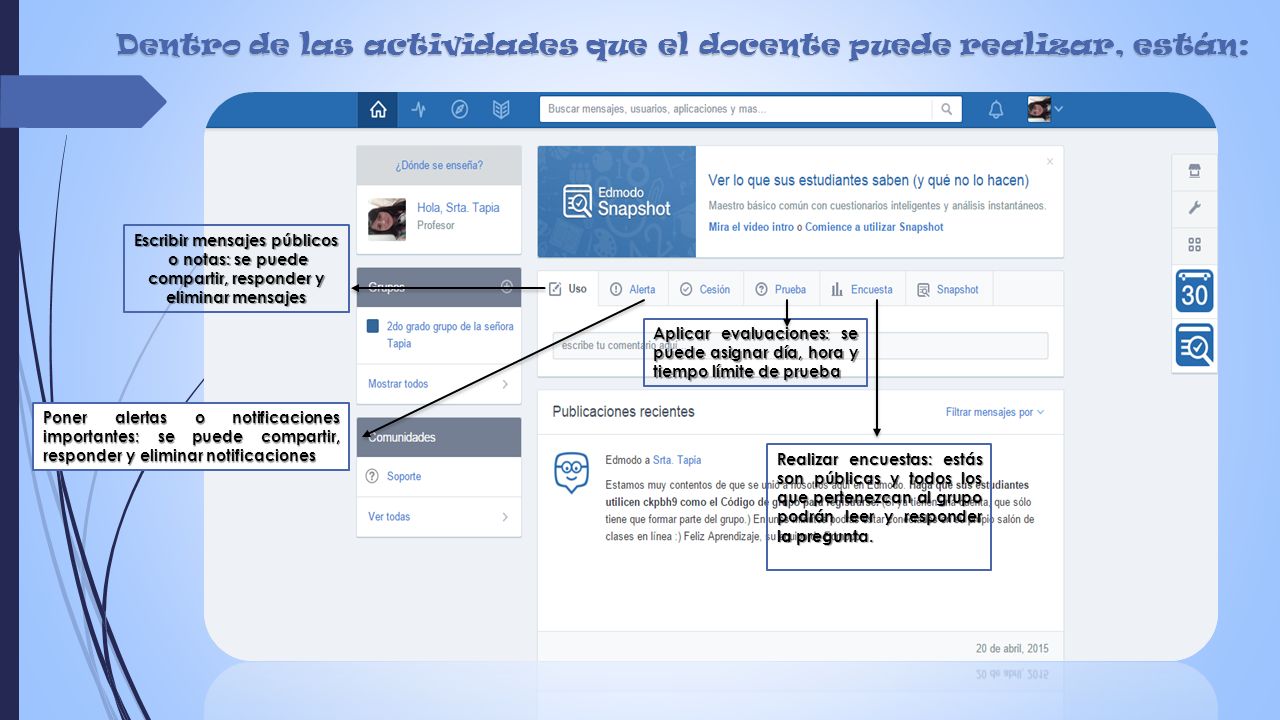Image resolution: width=1280 pixels, height=720 pixels.
Task: Open the library book icon
Action: coord(501,110)
